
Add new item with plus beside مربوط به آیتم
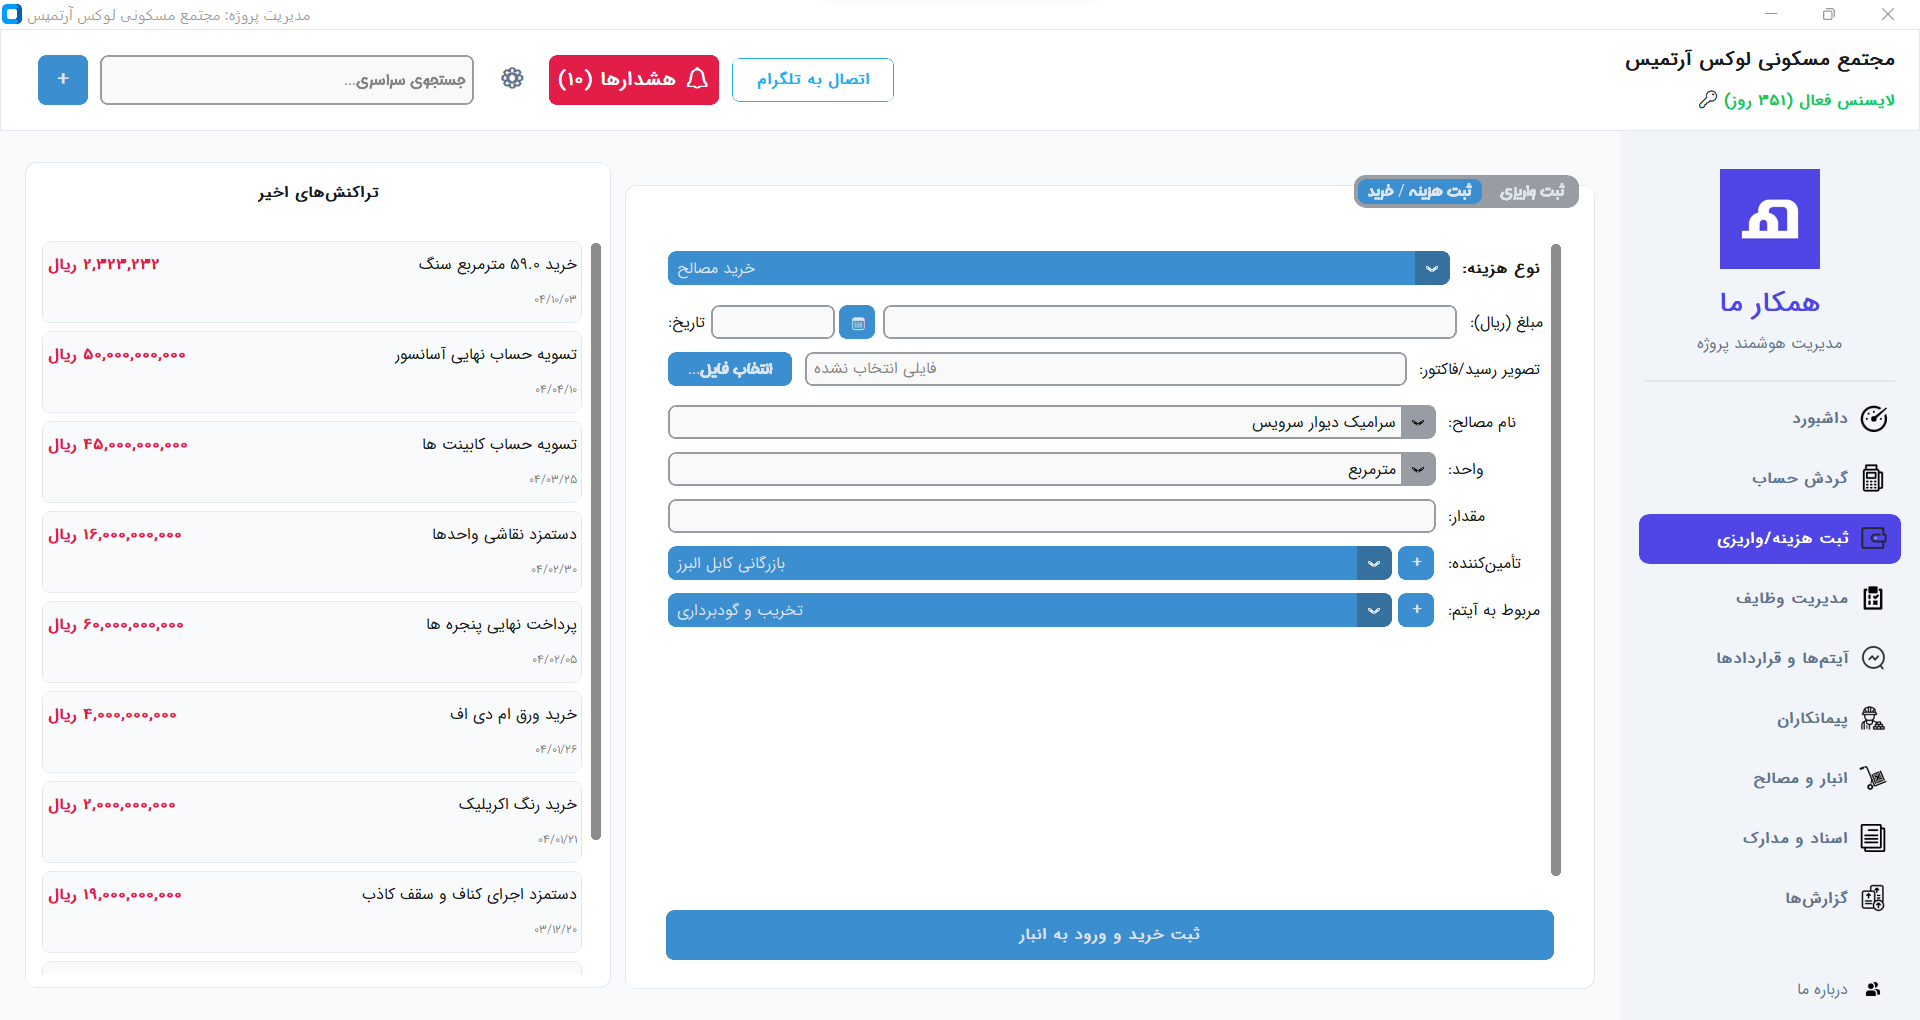coord(1416,610)
